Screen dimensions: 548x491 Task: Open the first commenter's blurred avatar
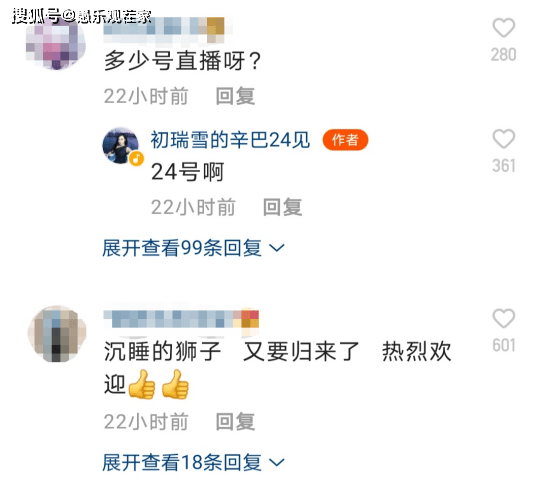56,43
